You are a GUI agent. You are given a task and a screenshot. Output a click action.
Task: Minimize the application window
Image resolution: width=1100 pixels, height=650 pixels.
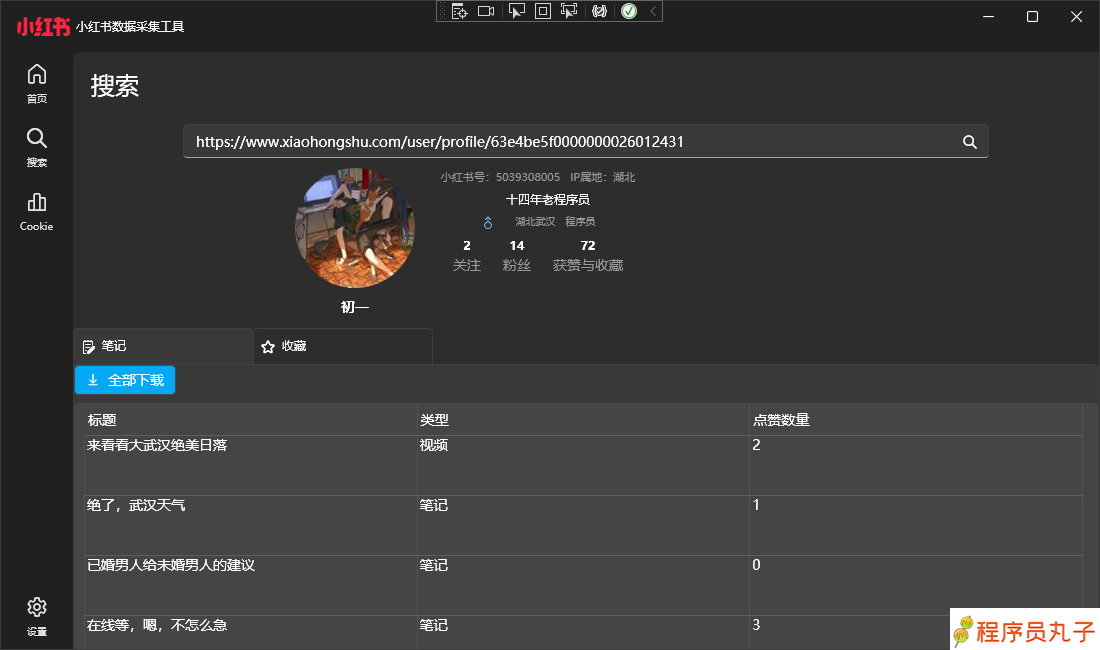[x=988, y=16]
